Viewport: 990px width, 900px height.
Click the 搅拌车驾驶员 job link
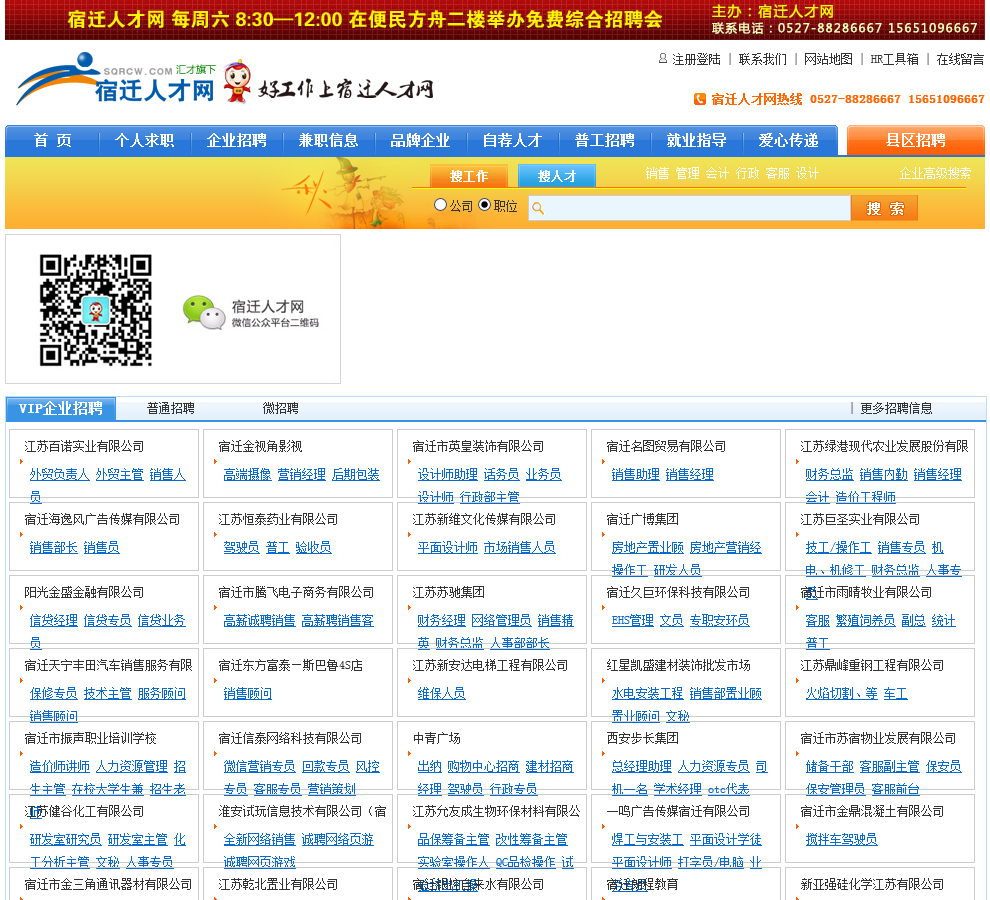(x=841, y=839)
